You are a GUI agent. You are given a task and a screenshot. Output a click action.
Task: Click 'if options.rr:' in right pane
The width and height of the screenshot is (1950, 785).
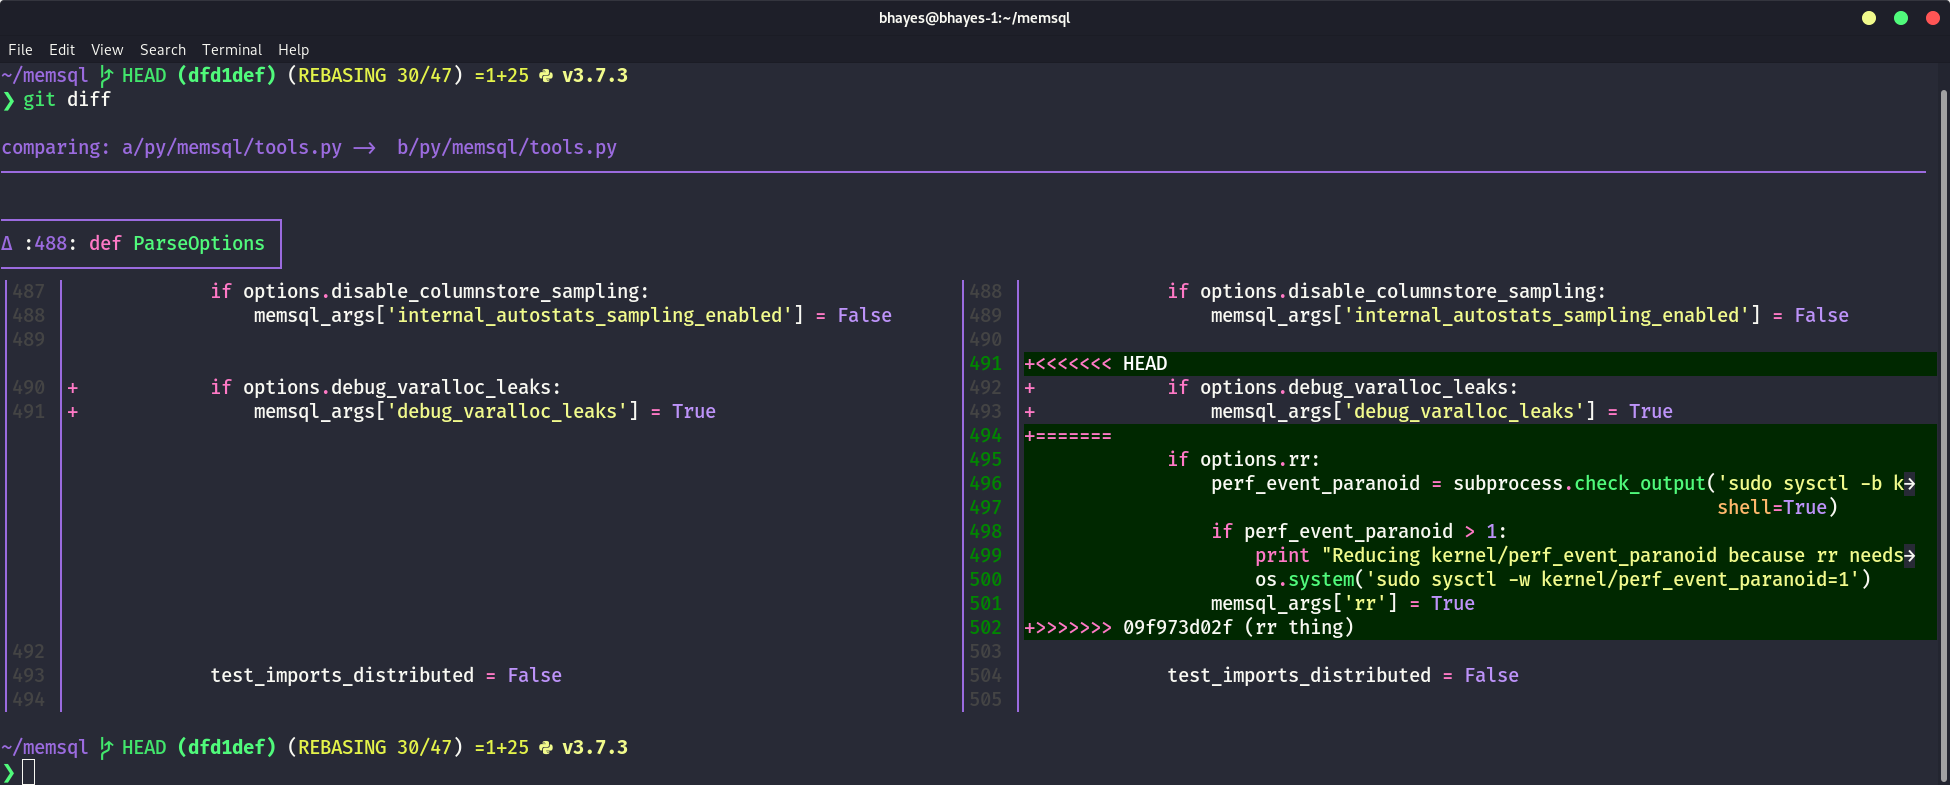pos(1244,460)
